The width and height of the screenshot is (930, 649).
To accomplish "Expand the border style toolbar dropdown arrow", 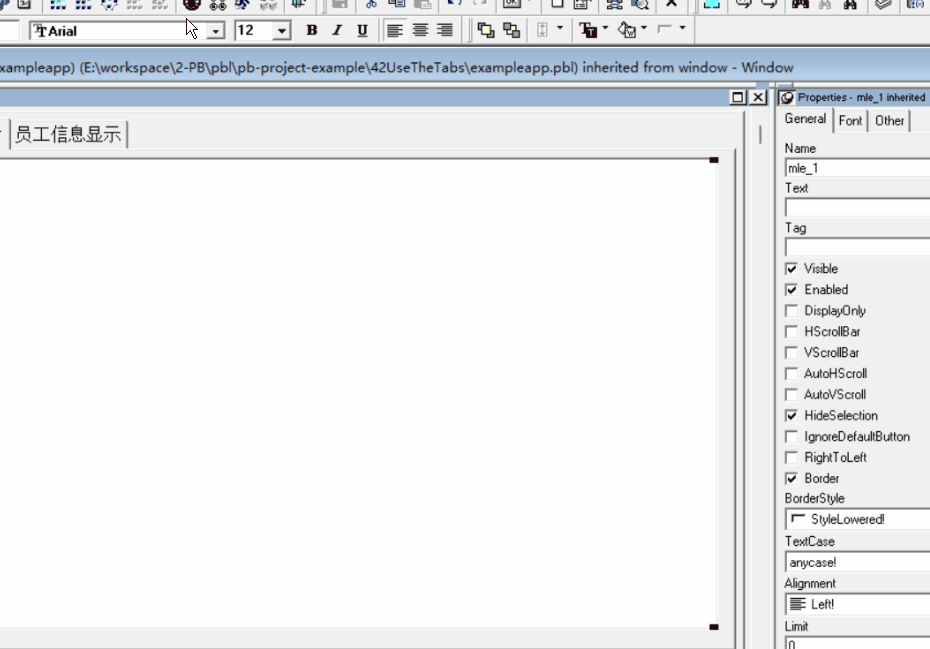I will coord(682,28).
